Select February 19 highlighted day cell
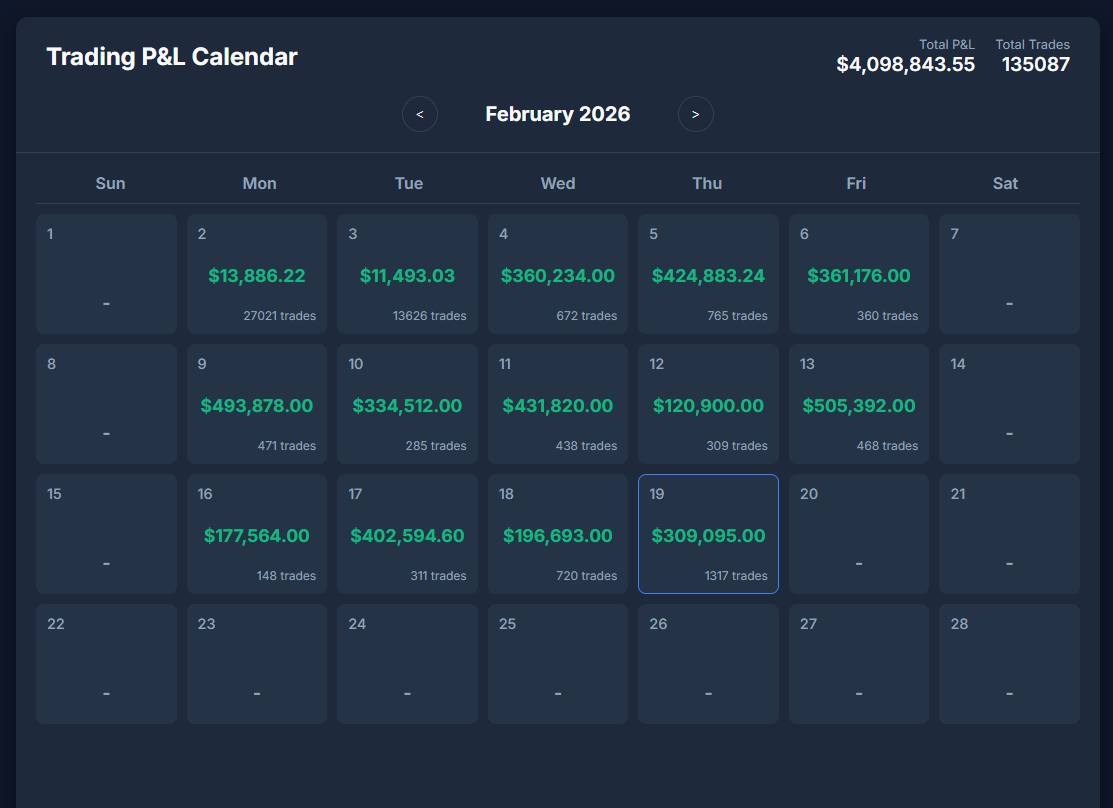Screen dimensions: 1113x808 (708, 534)
